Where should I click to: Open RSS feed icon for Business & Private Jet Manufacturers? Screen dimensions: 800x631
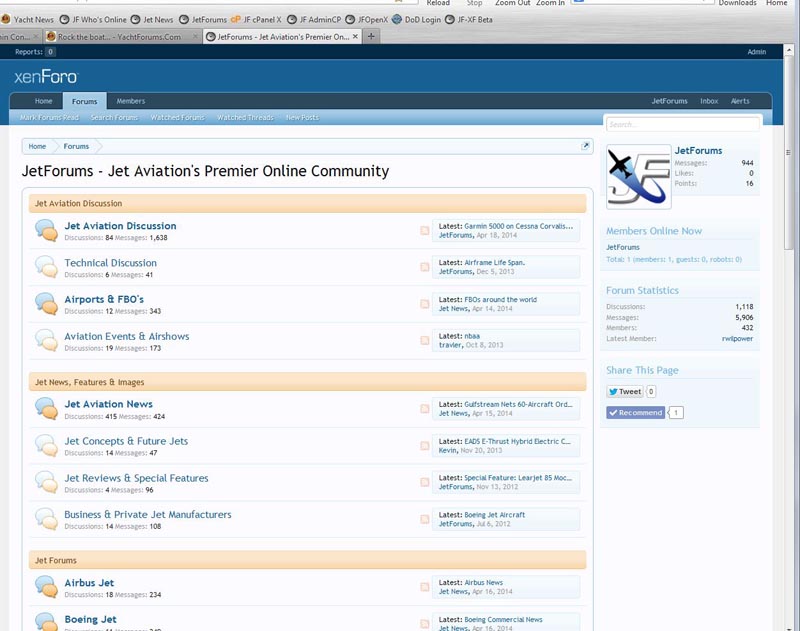pyautogui.click(x=424, y=519)
